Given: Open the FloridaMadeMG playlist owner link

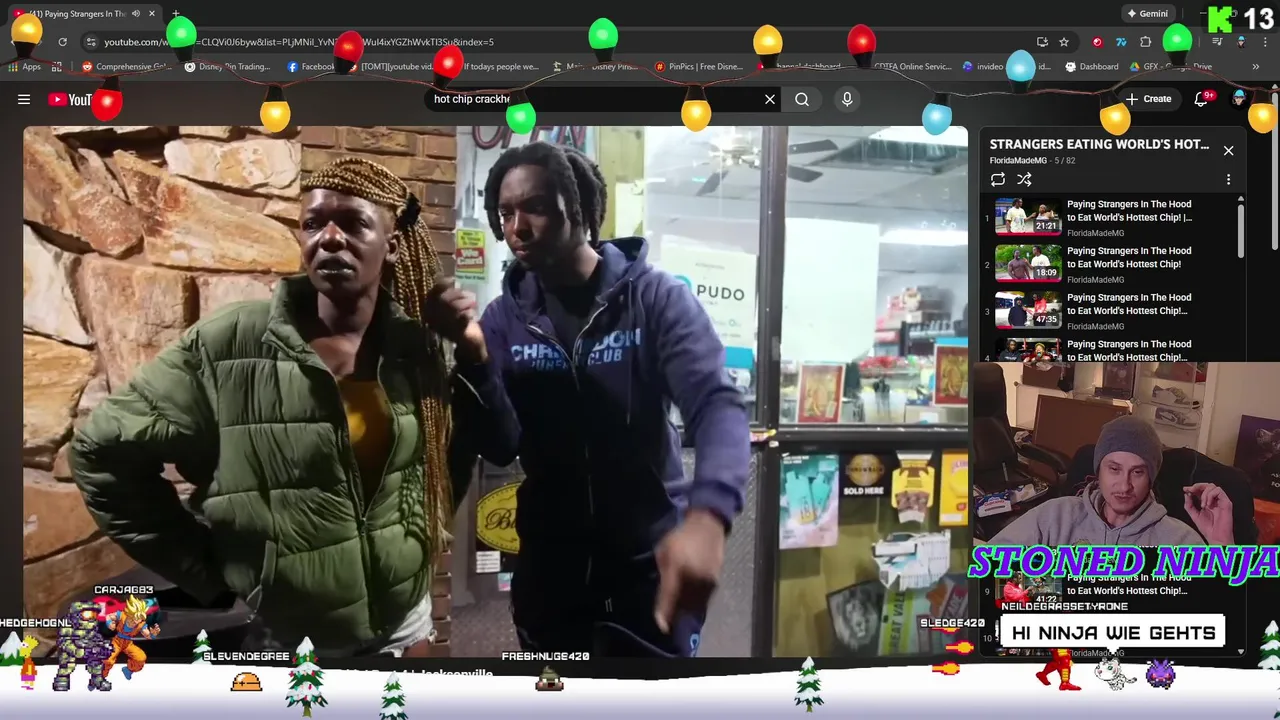Looking at the screenshot, I should pos(1018,160).
